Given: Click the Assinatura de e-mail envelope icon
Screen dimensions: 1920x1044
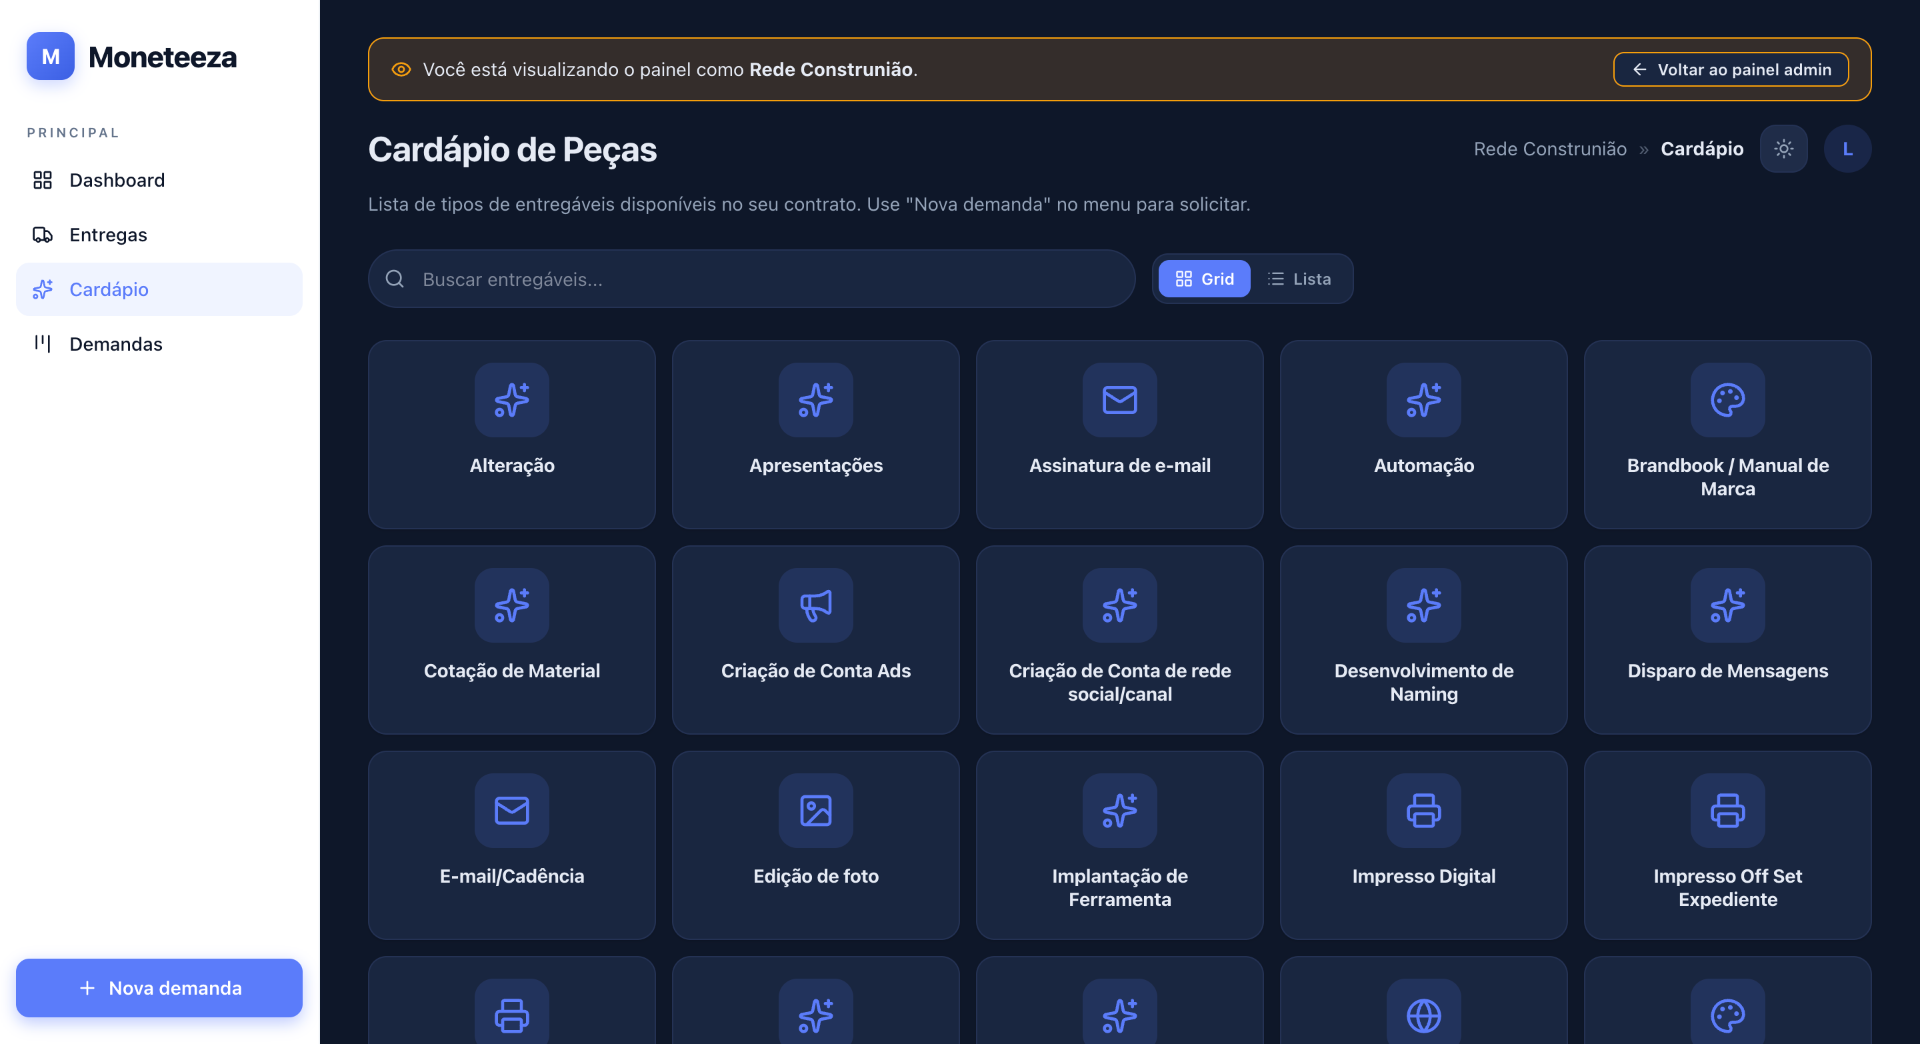Looking at the screenshot, I should click(1120, 400).
